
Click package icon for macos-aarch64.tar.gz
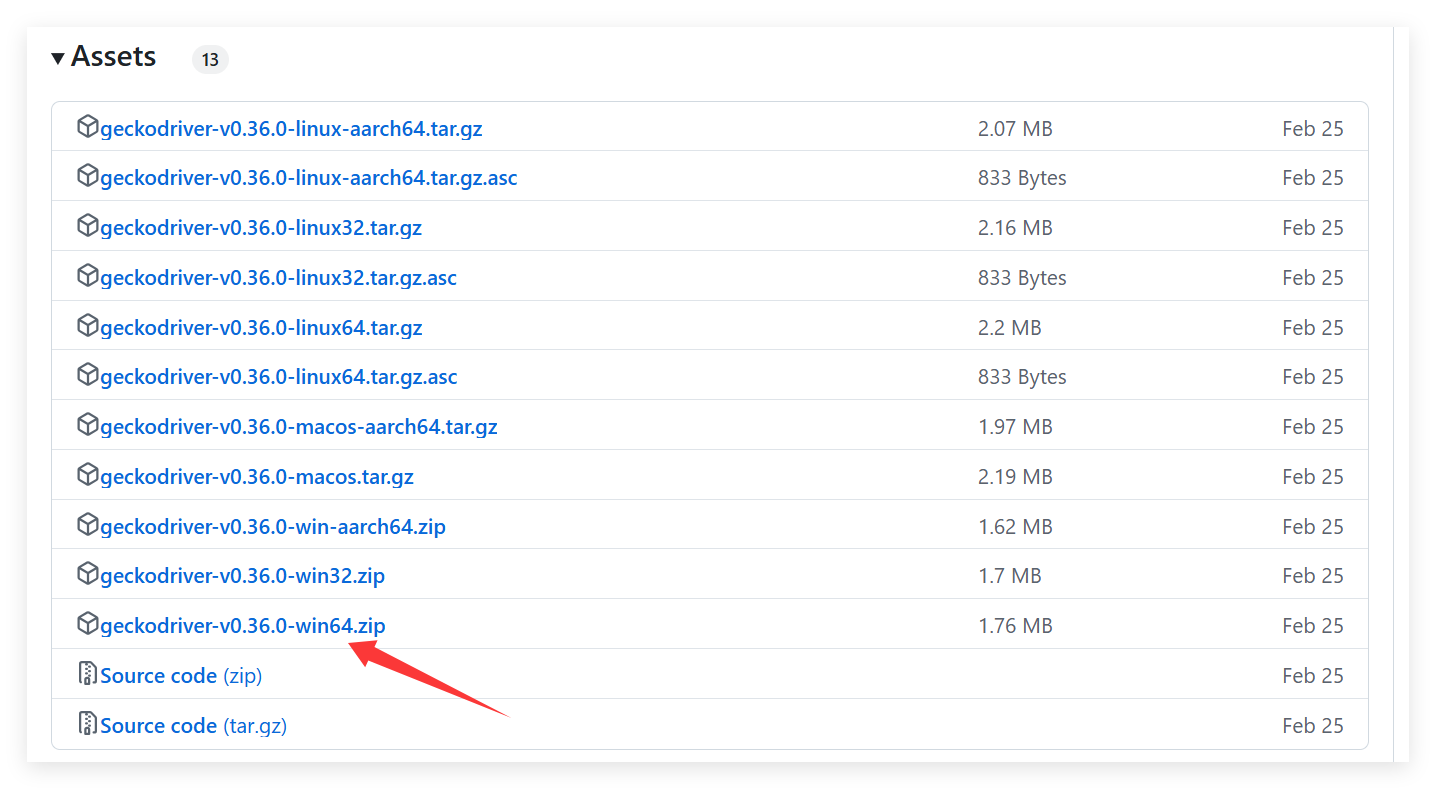pos(88,426)
